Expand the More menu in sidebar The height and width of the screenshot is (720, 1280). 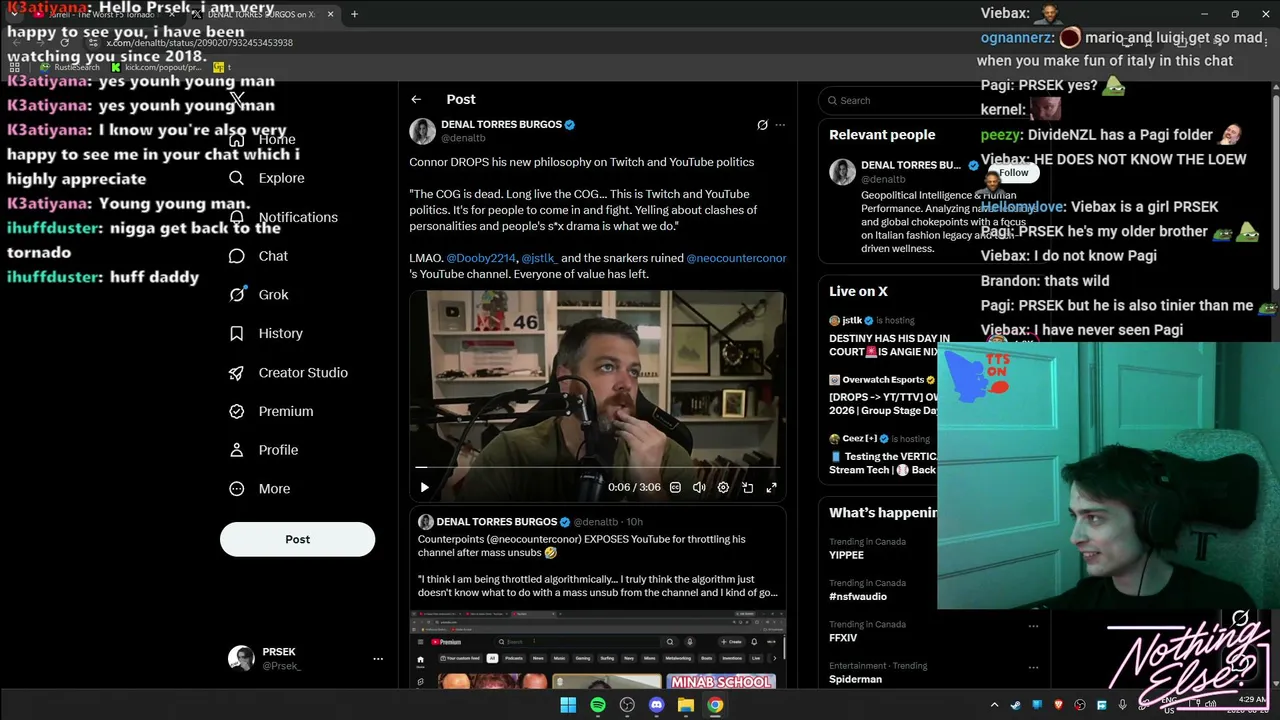tap(259, 489)
